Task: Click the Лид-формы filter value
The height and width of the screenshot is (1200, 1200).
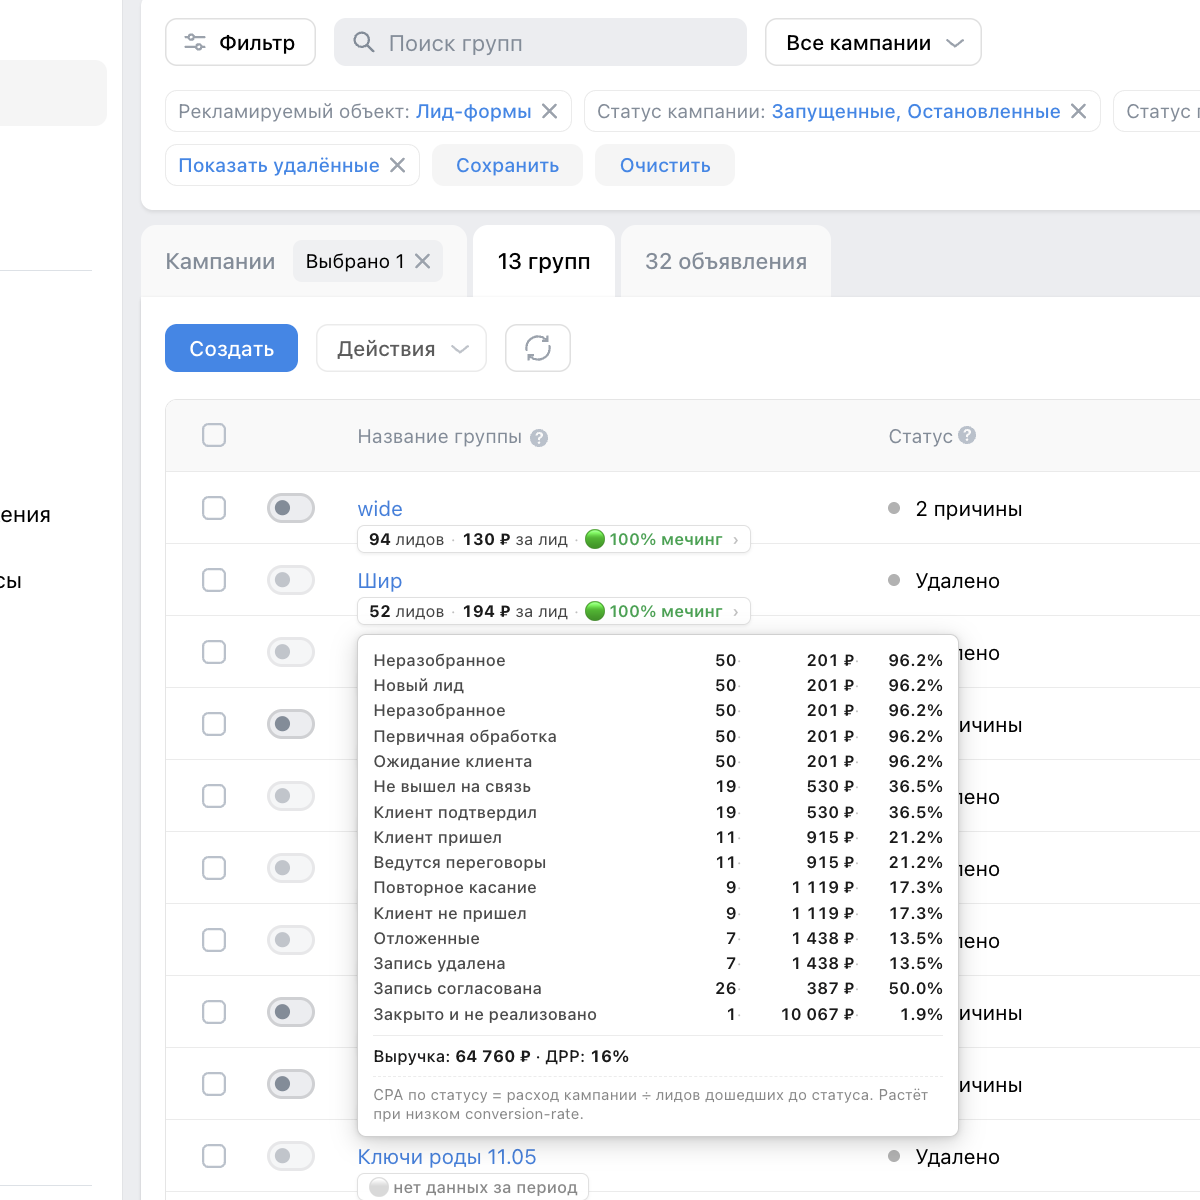Action: point(474,111)
